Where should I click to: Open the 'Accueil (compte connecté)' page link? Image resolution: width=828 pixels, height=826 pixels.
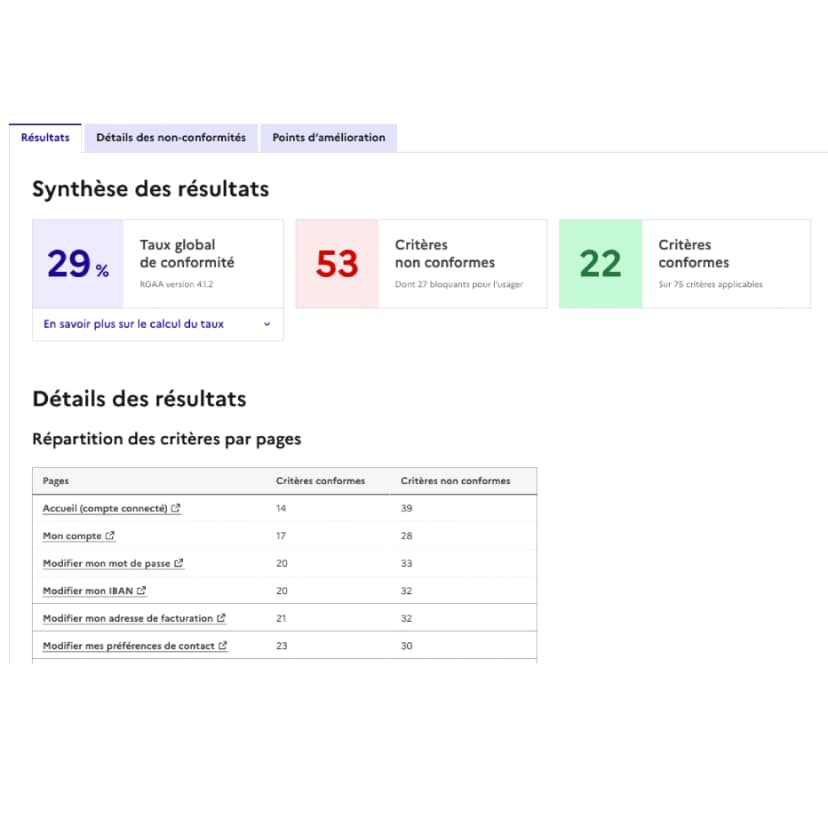point(105,508)
